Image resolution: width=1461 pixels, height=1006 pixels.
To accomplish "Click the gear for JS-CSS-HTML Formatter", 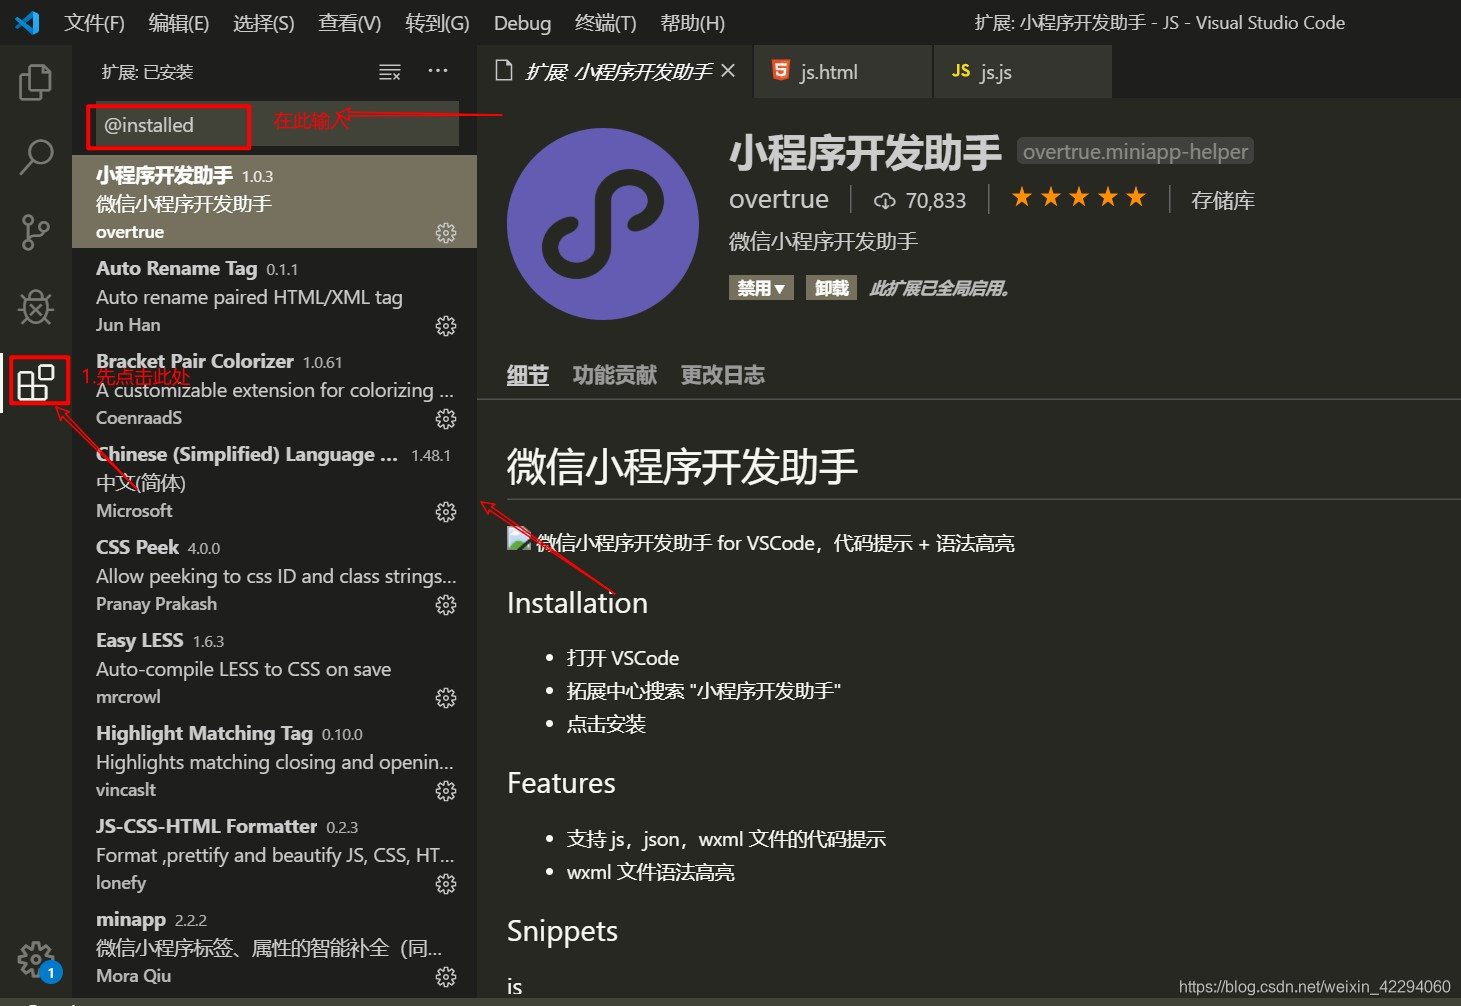I will click(446, 884).
